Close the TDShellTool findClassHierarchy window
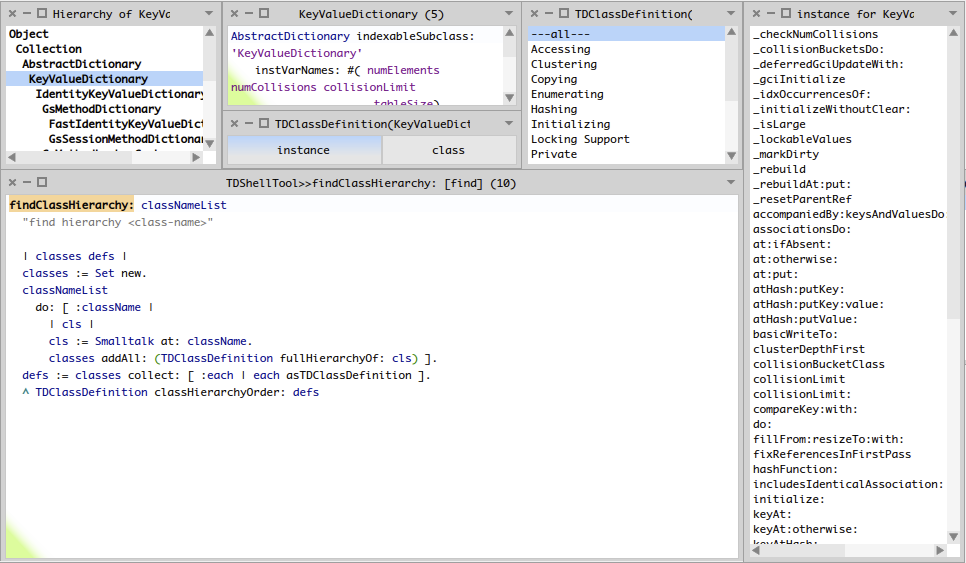This screenshot has width=966, height=563. (12, 182)
